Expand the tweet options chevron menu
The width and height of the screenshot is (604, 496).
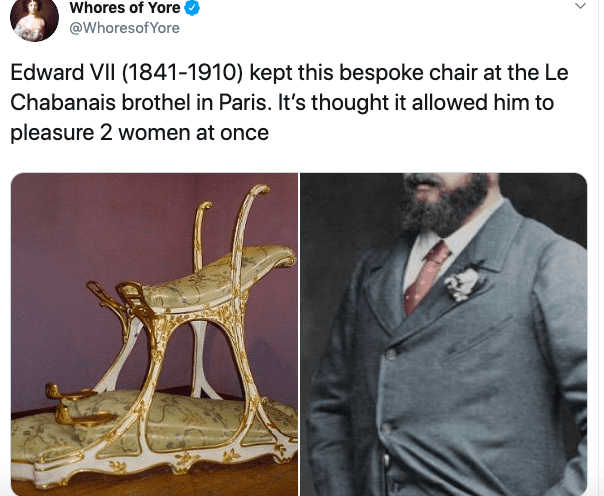coord(580,6)
